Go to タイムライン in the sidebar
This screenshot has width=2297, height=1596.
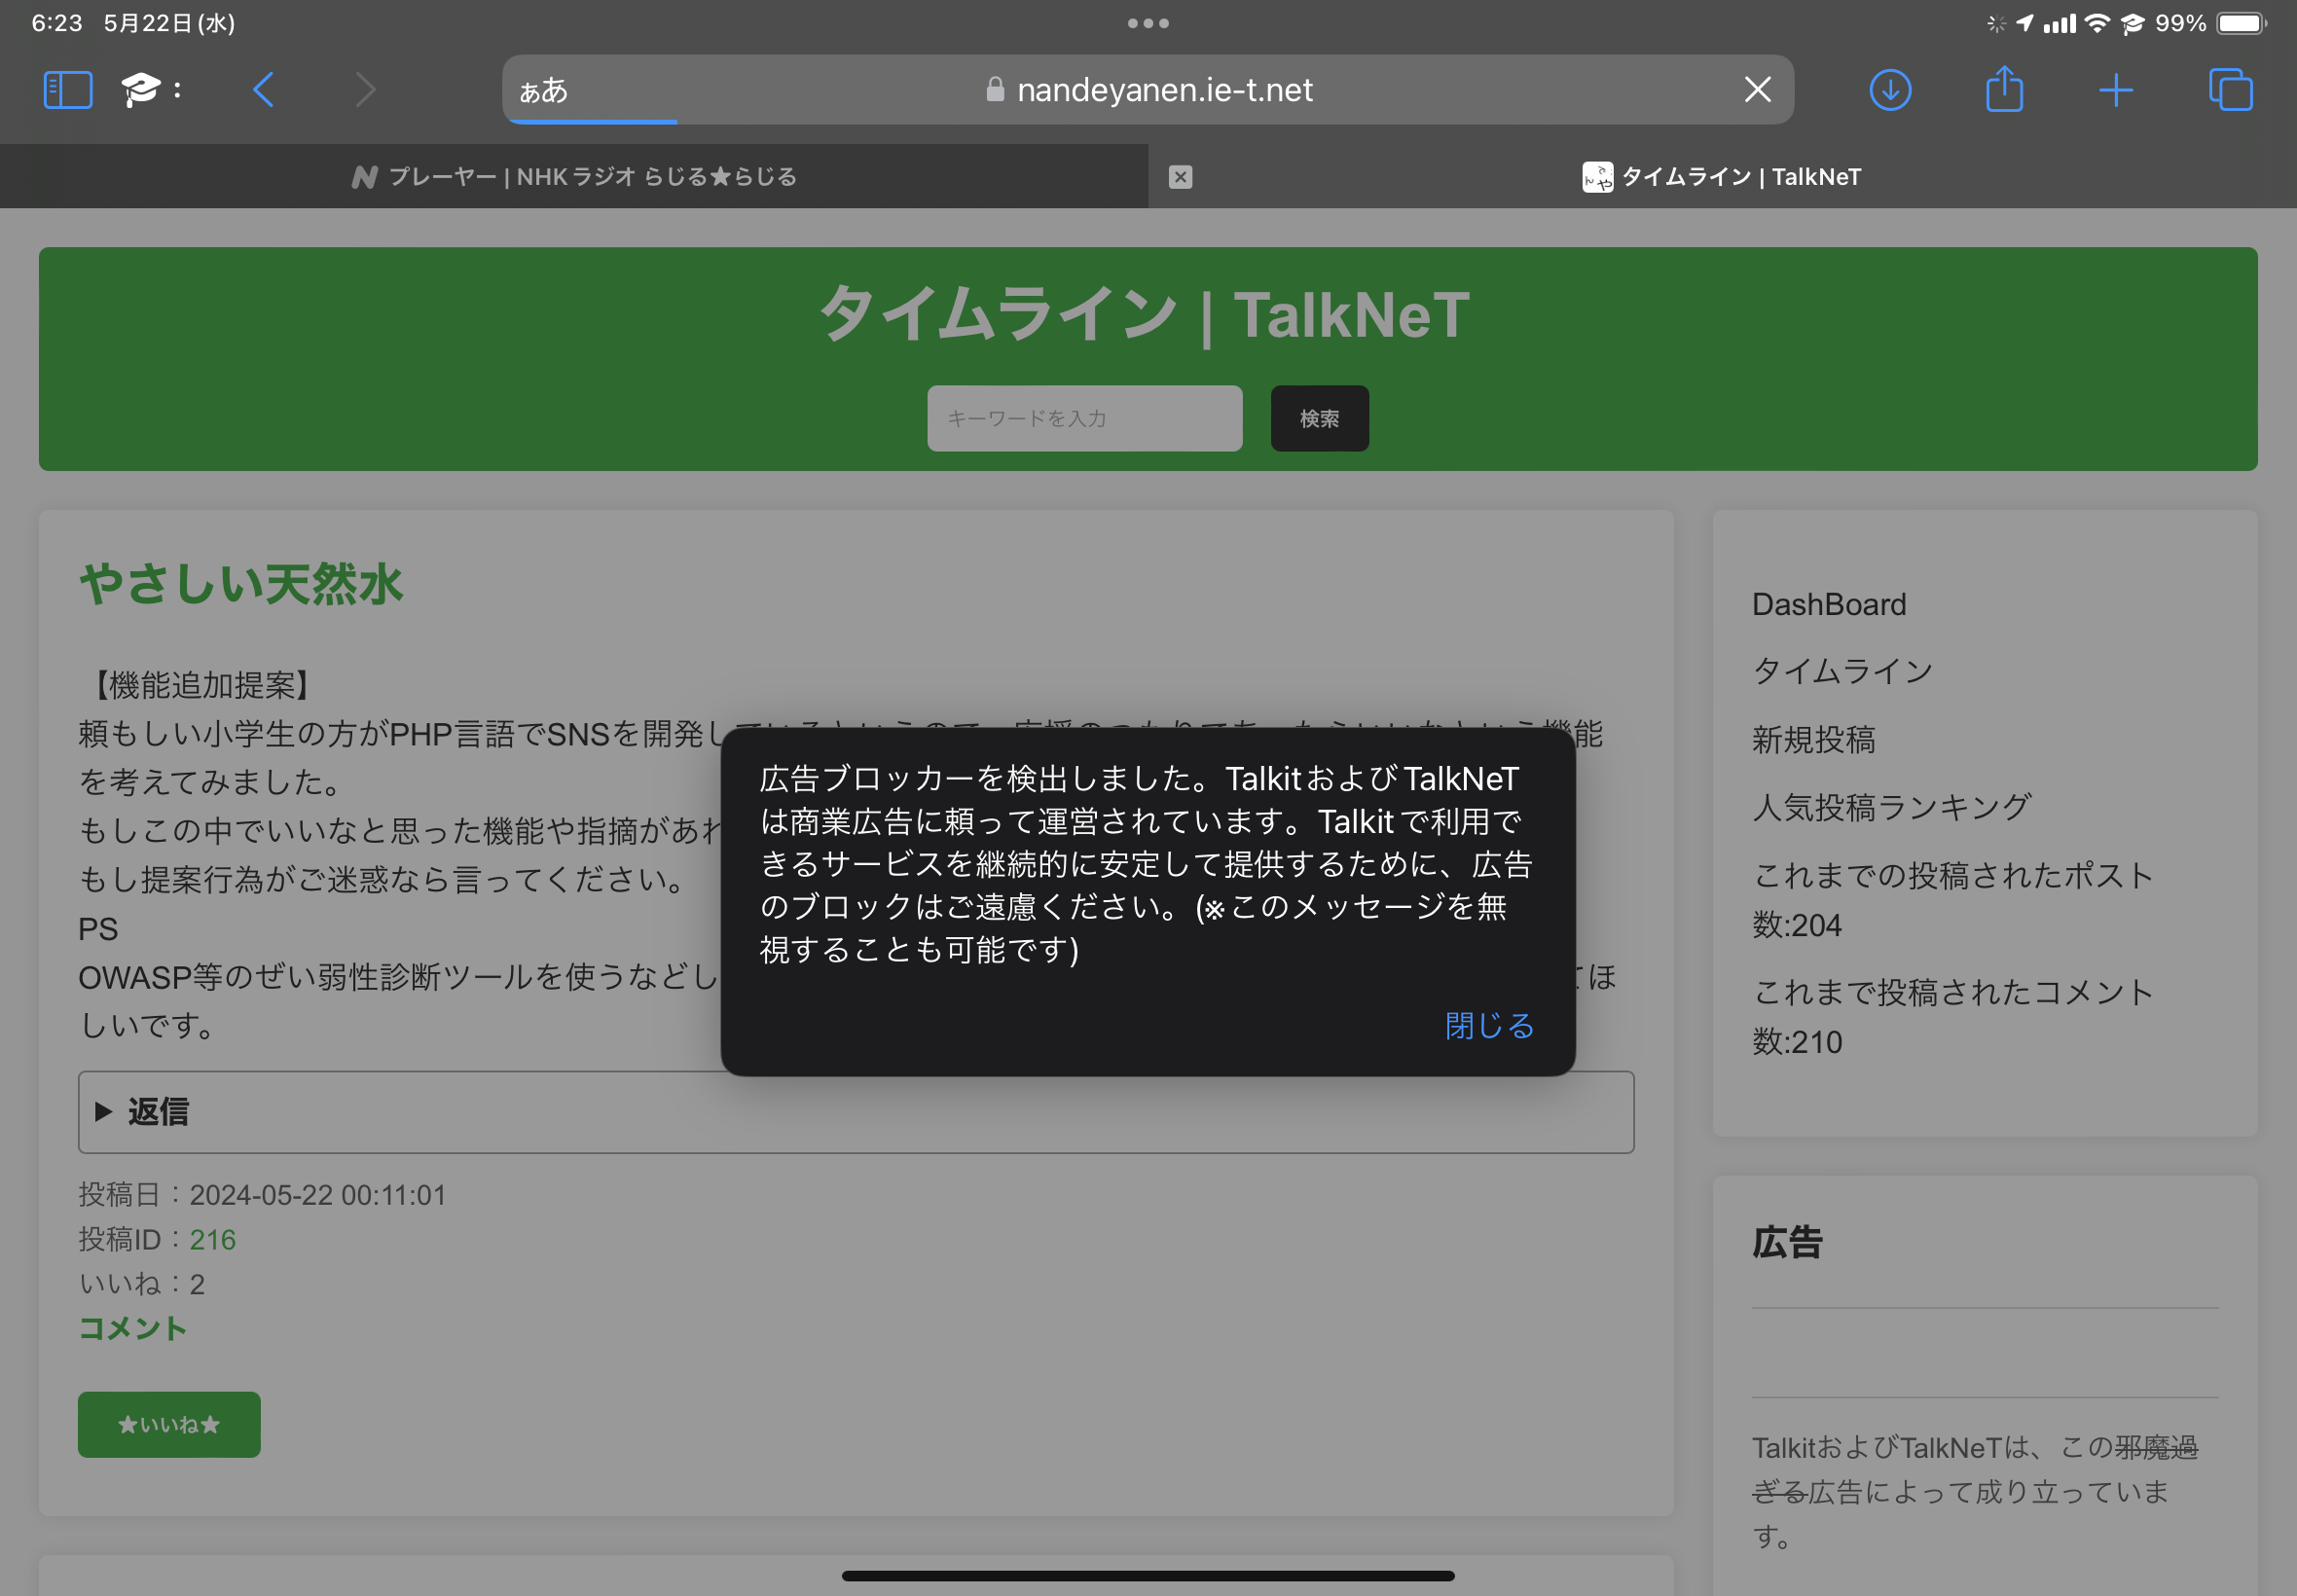[1842, 671]
